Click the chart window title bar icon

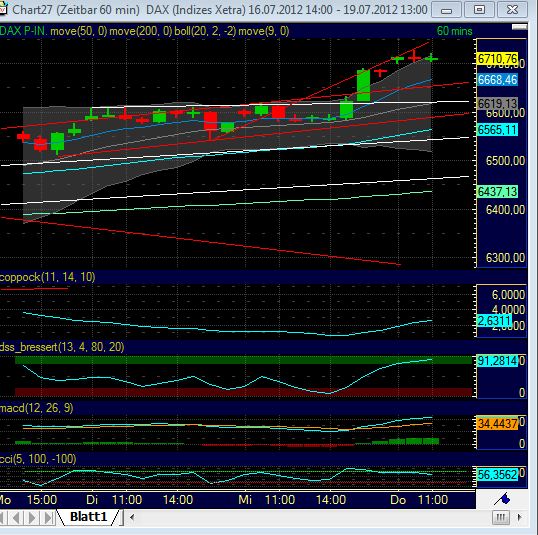[3, 9]
